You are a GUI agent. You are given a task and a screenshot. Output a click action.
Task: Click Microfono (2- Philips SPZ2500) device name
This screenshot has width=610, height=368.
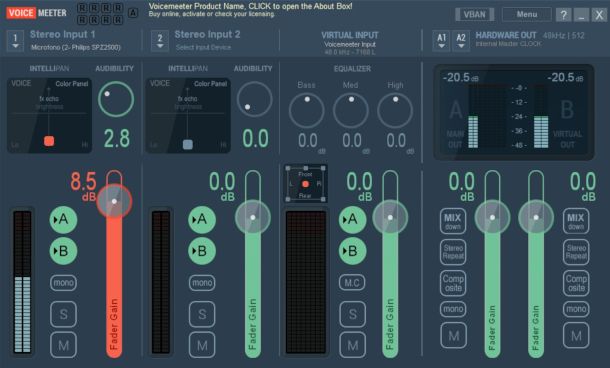click(76, 47)
